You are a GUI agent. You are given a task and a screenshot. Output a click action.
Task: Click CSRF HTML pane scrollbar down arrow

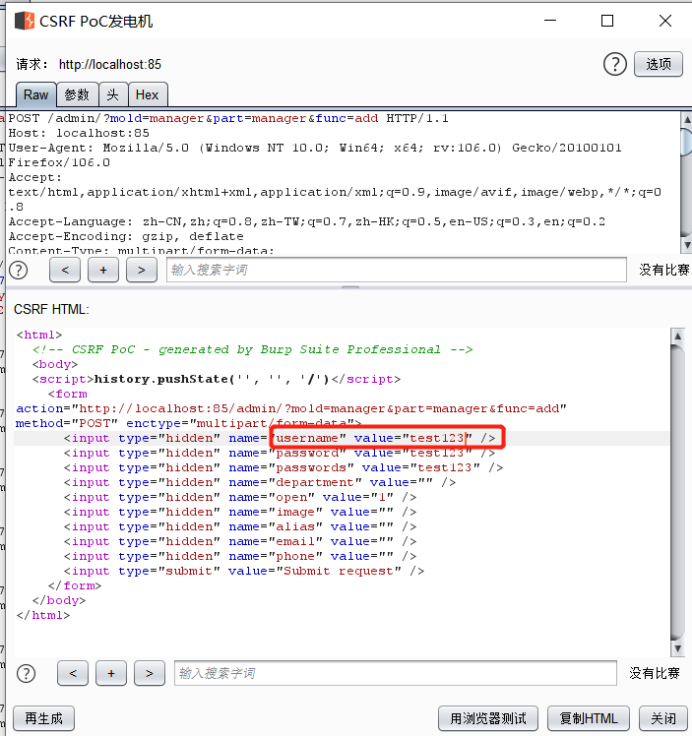[x=677, y=649]
